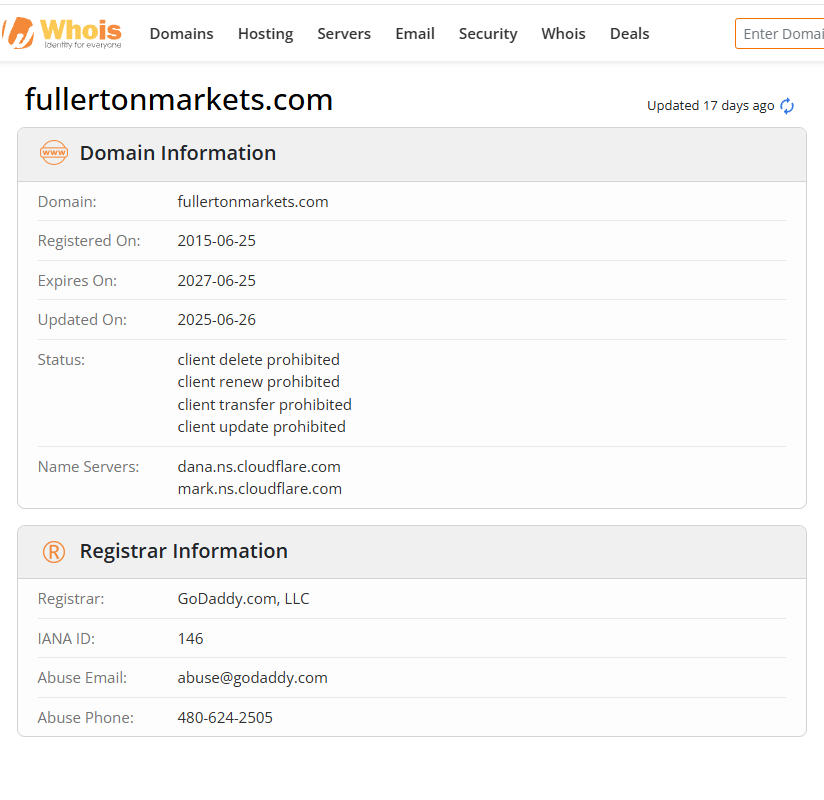This screenshot has height=800, width=824.
Task: Click the dana.ns.cloudflare.com name server
Action: click(259, 466)
